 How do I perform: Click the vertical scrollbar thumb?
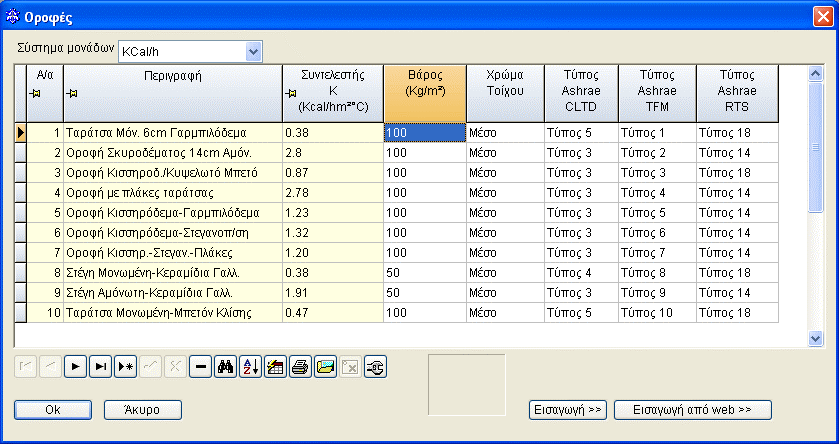(x=815, y=147)
